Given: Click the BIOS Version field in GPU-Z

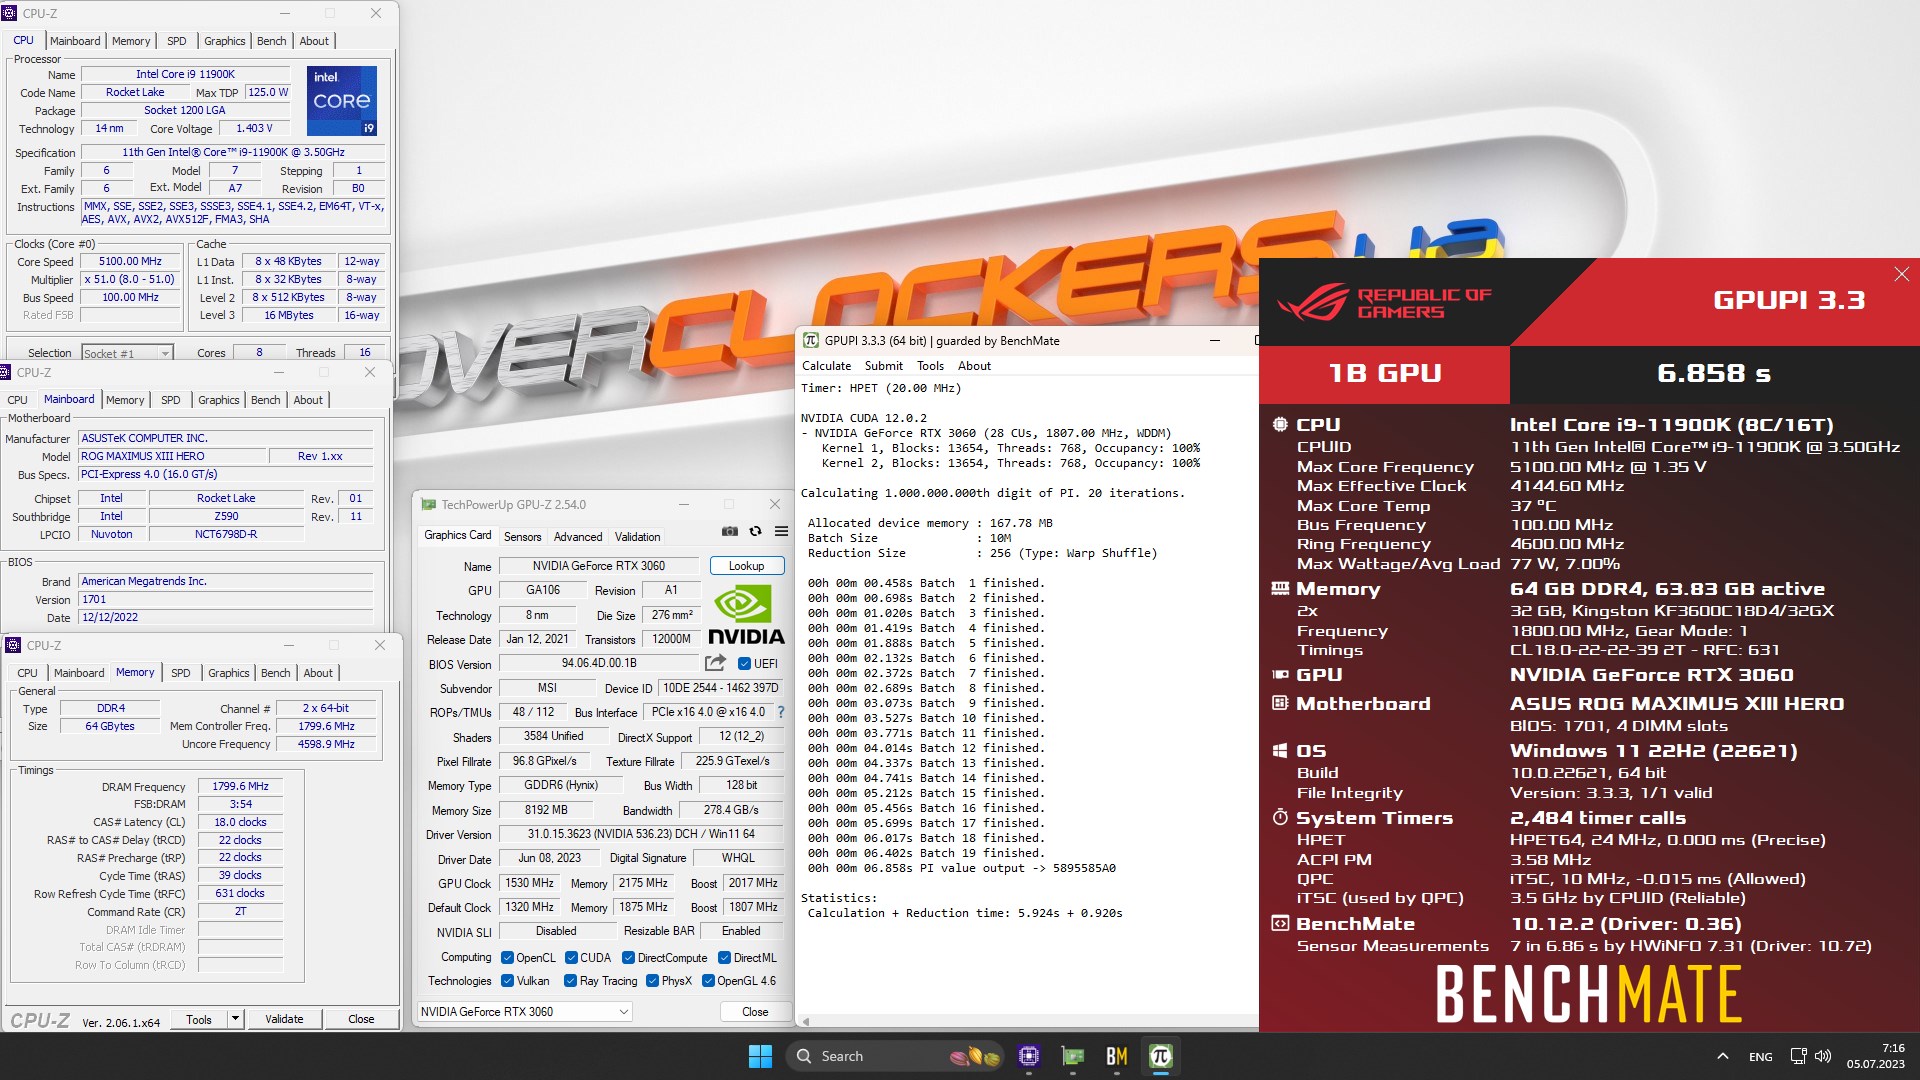Looking at the screenshot, I should [x=599, y=663].
